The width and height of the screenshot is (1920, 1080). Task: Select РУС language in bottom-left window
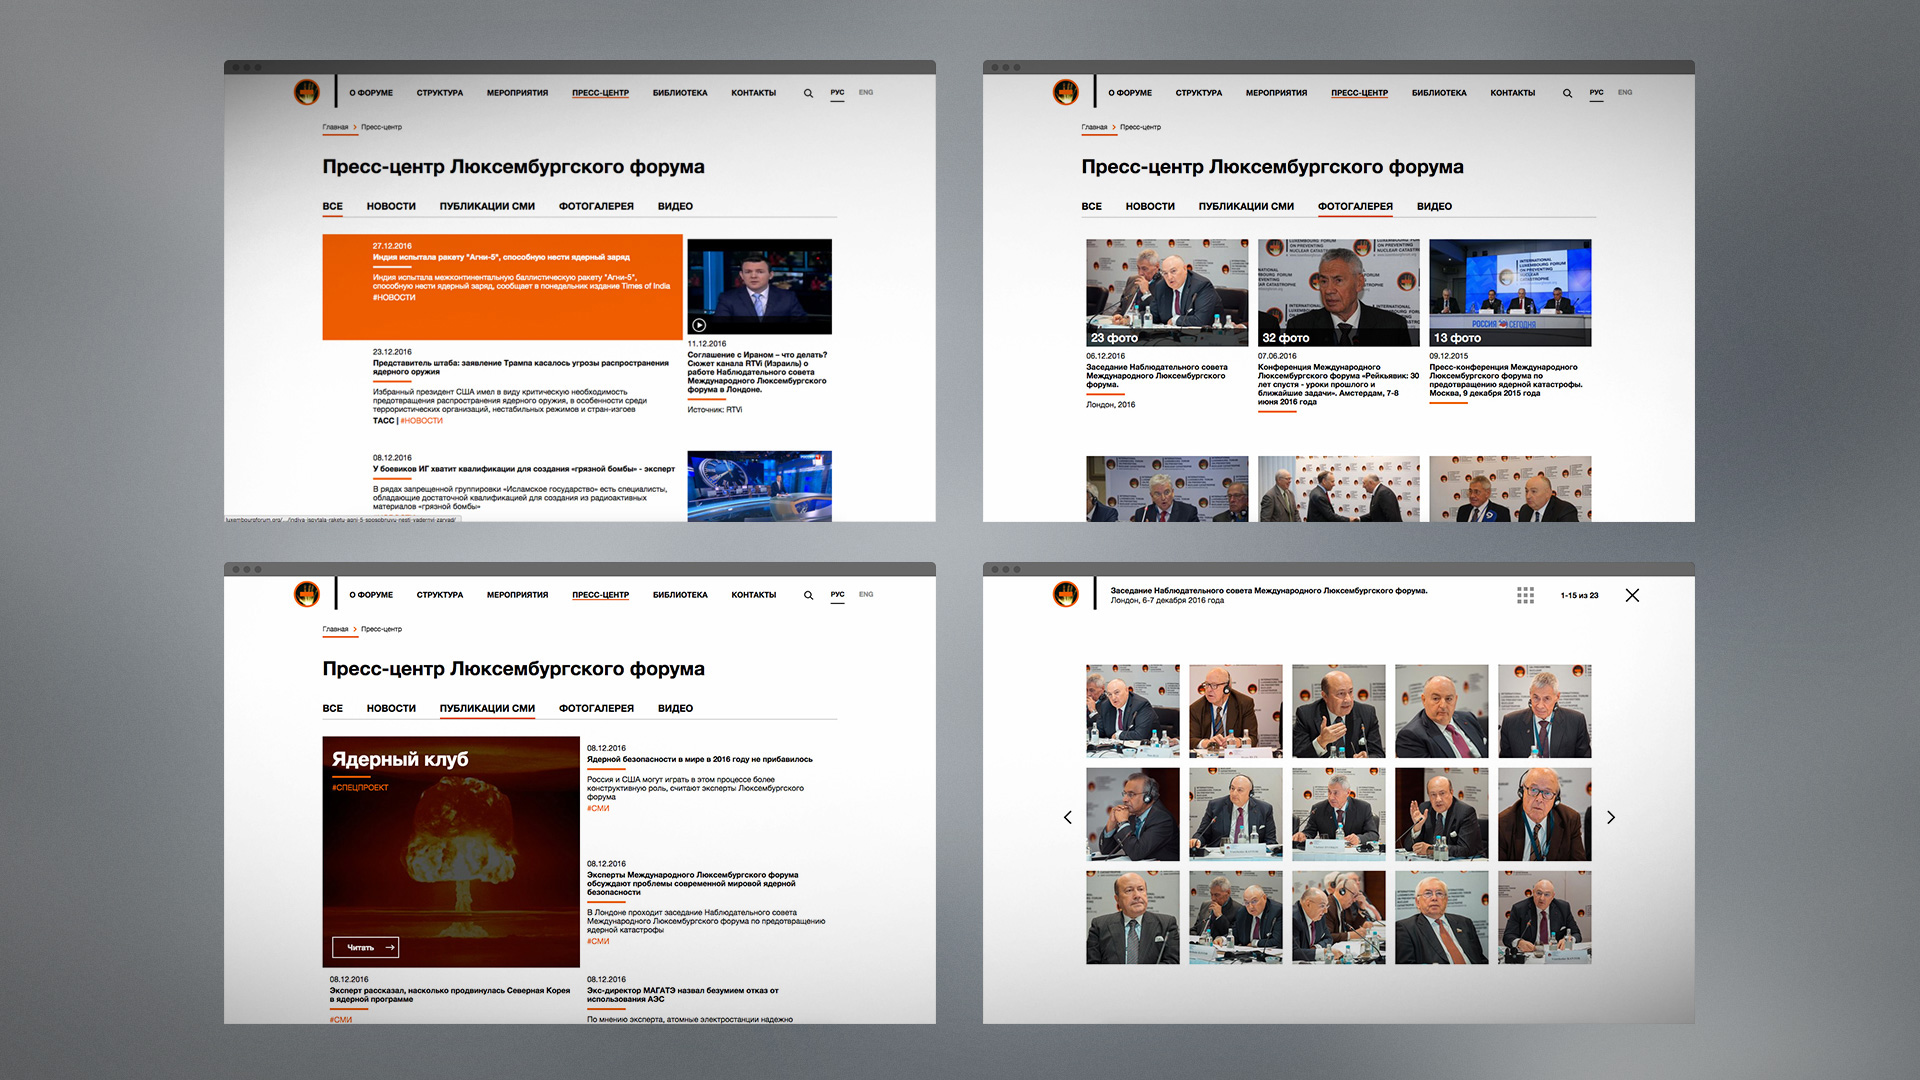pyautogui.click(x=837, y=594)
